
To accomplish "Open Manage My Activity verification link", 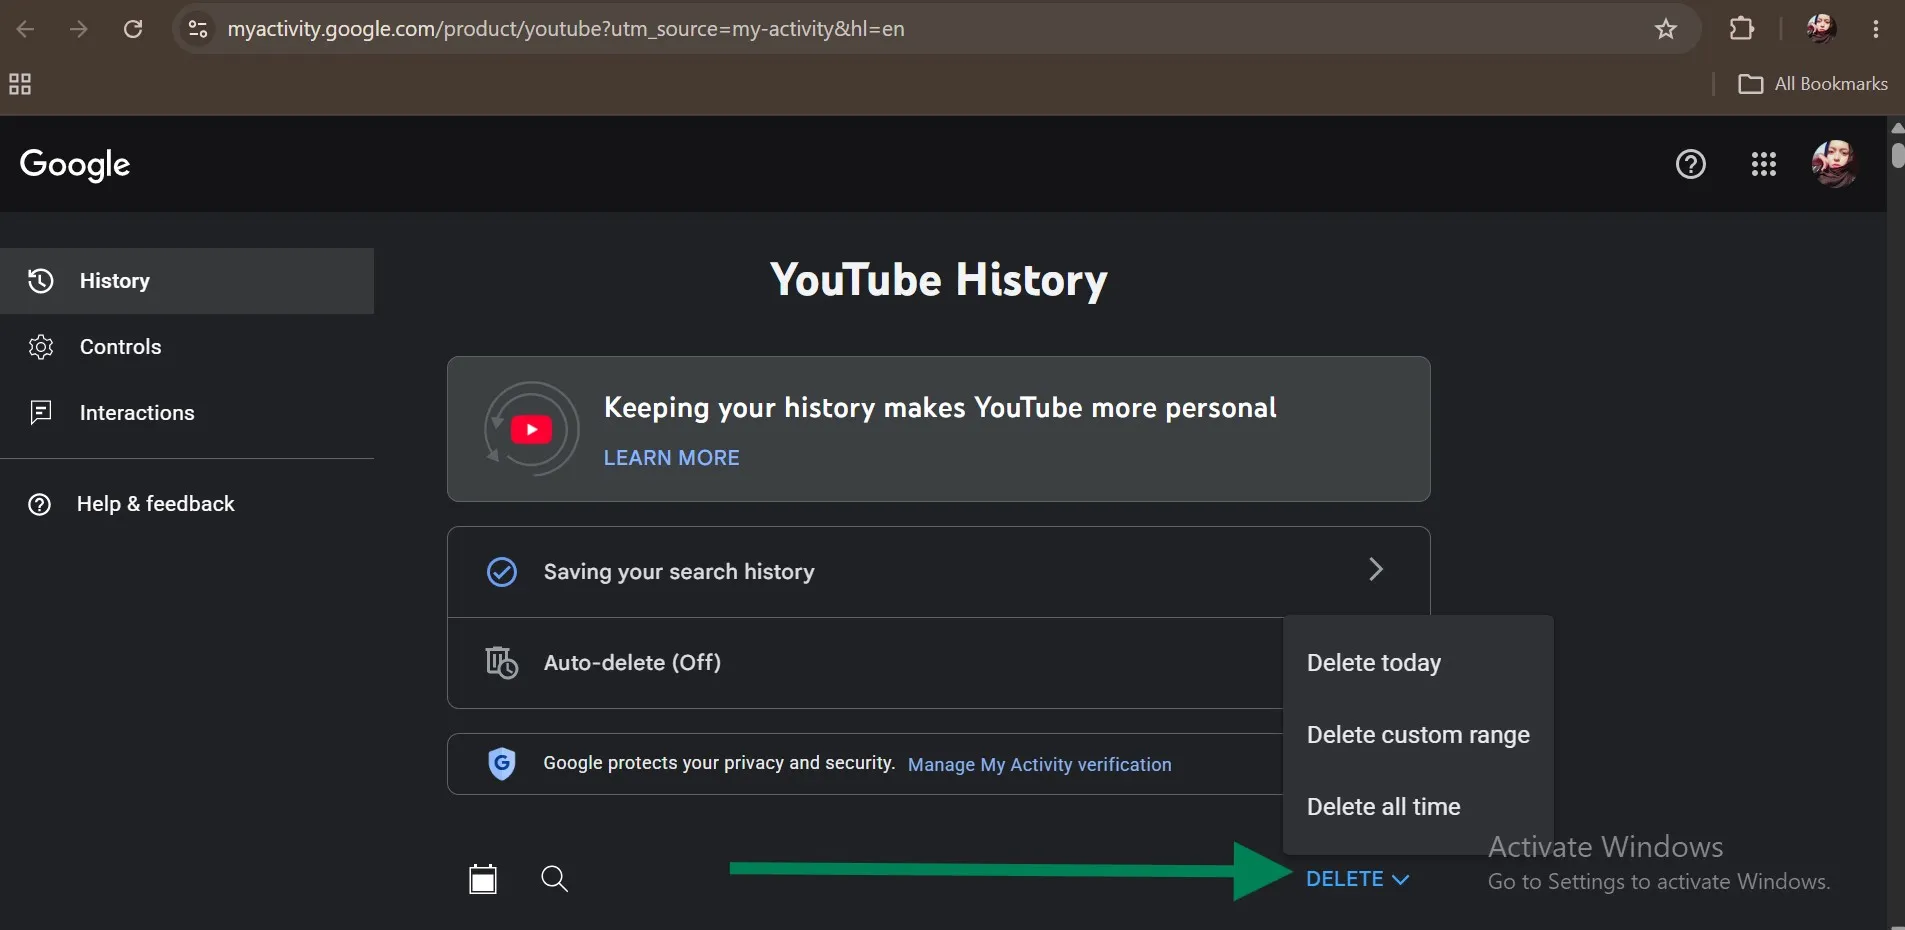I will click(1039, 765).
